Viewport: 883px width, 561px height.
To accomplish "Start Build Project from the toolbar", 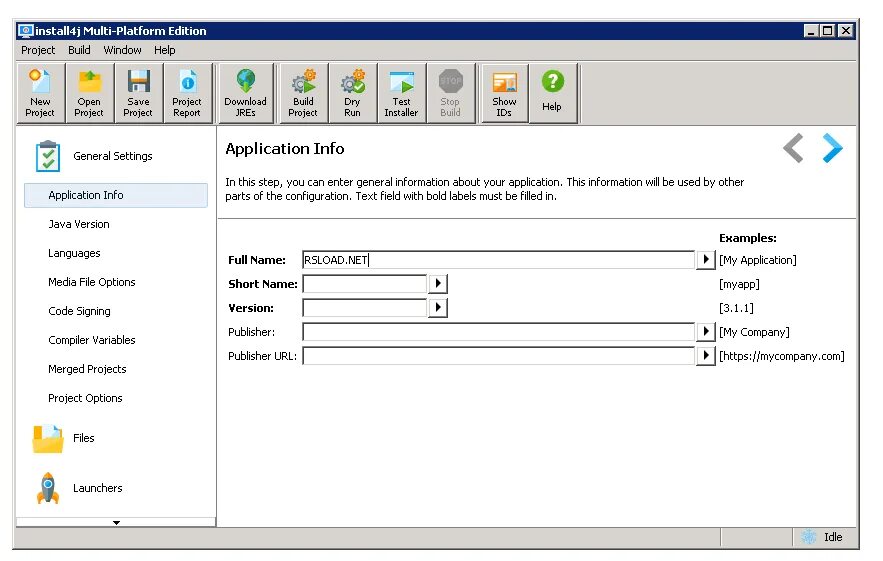I will [x=303, y=94].
